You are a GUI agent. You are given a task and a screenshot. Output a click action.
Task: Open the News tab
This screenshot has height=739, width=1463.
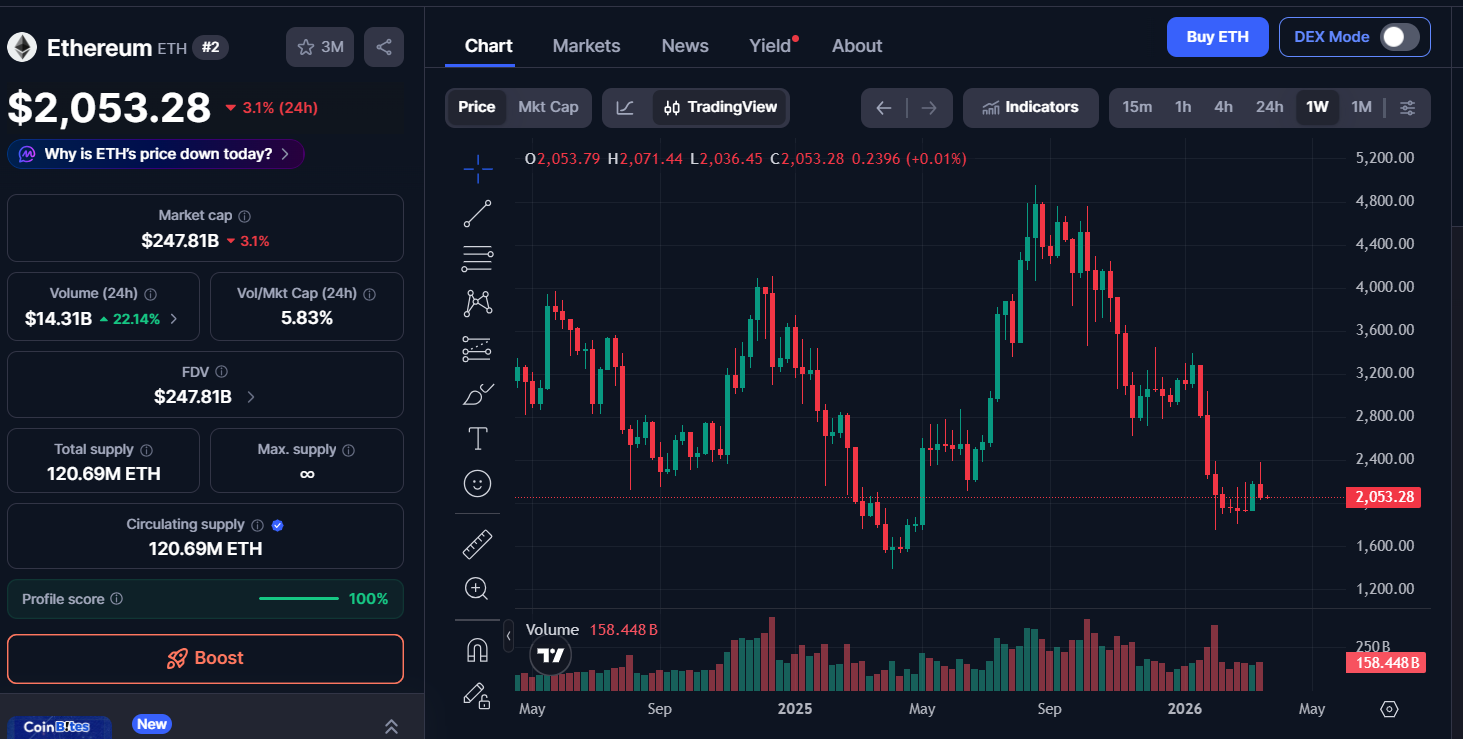[685, 46]
